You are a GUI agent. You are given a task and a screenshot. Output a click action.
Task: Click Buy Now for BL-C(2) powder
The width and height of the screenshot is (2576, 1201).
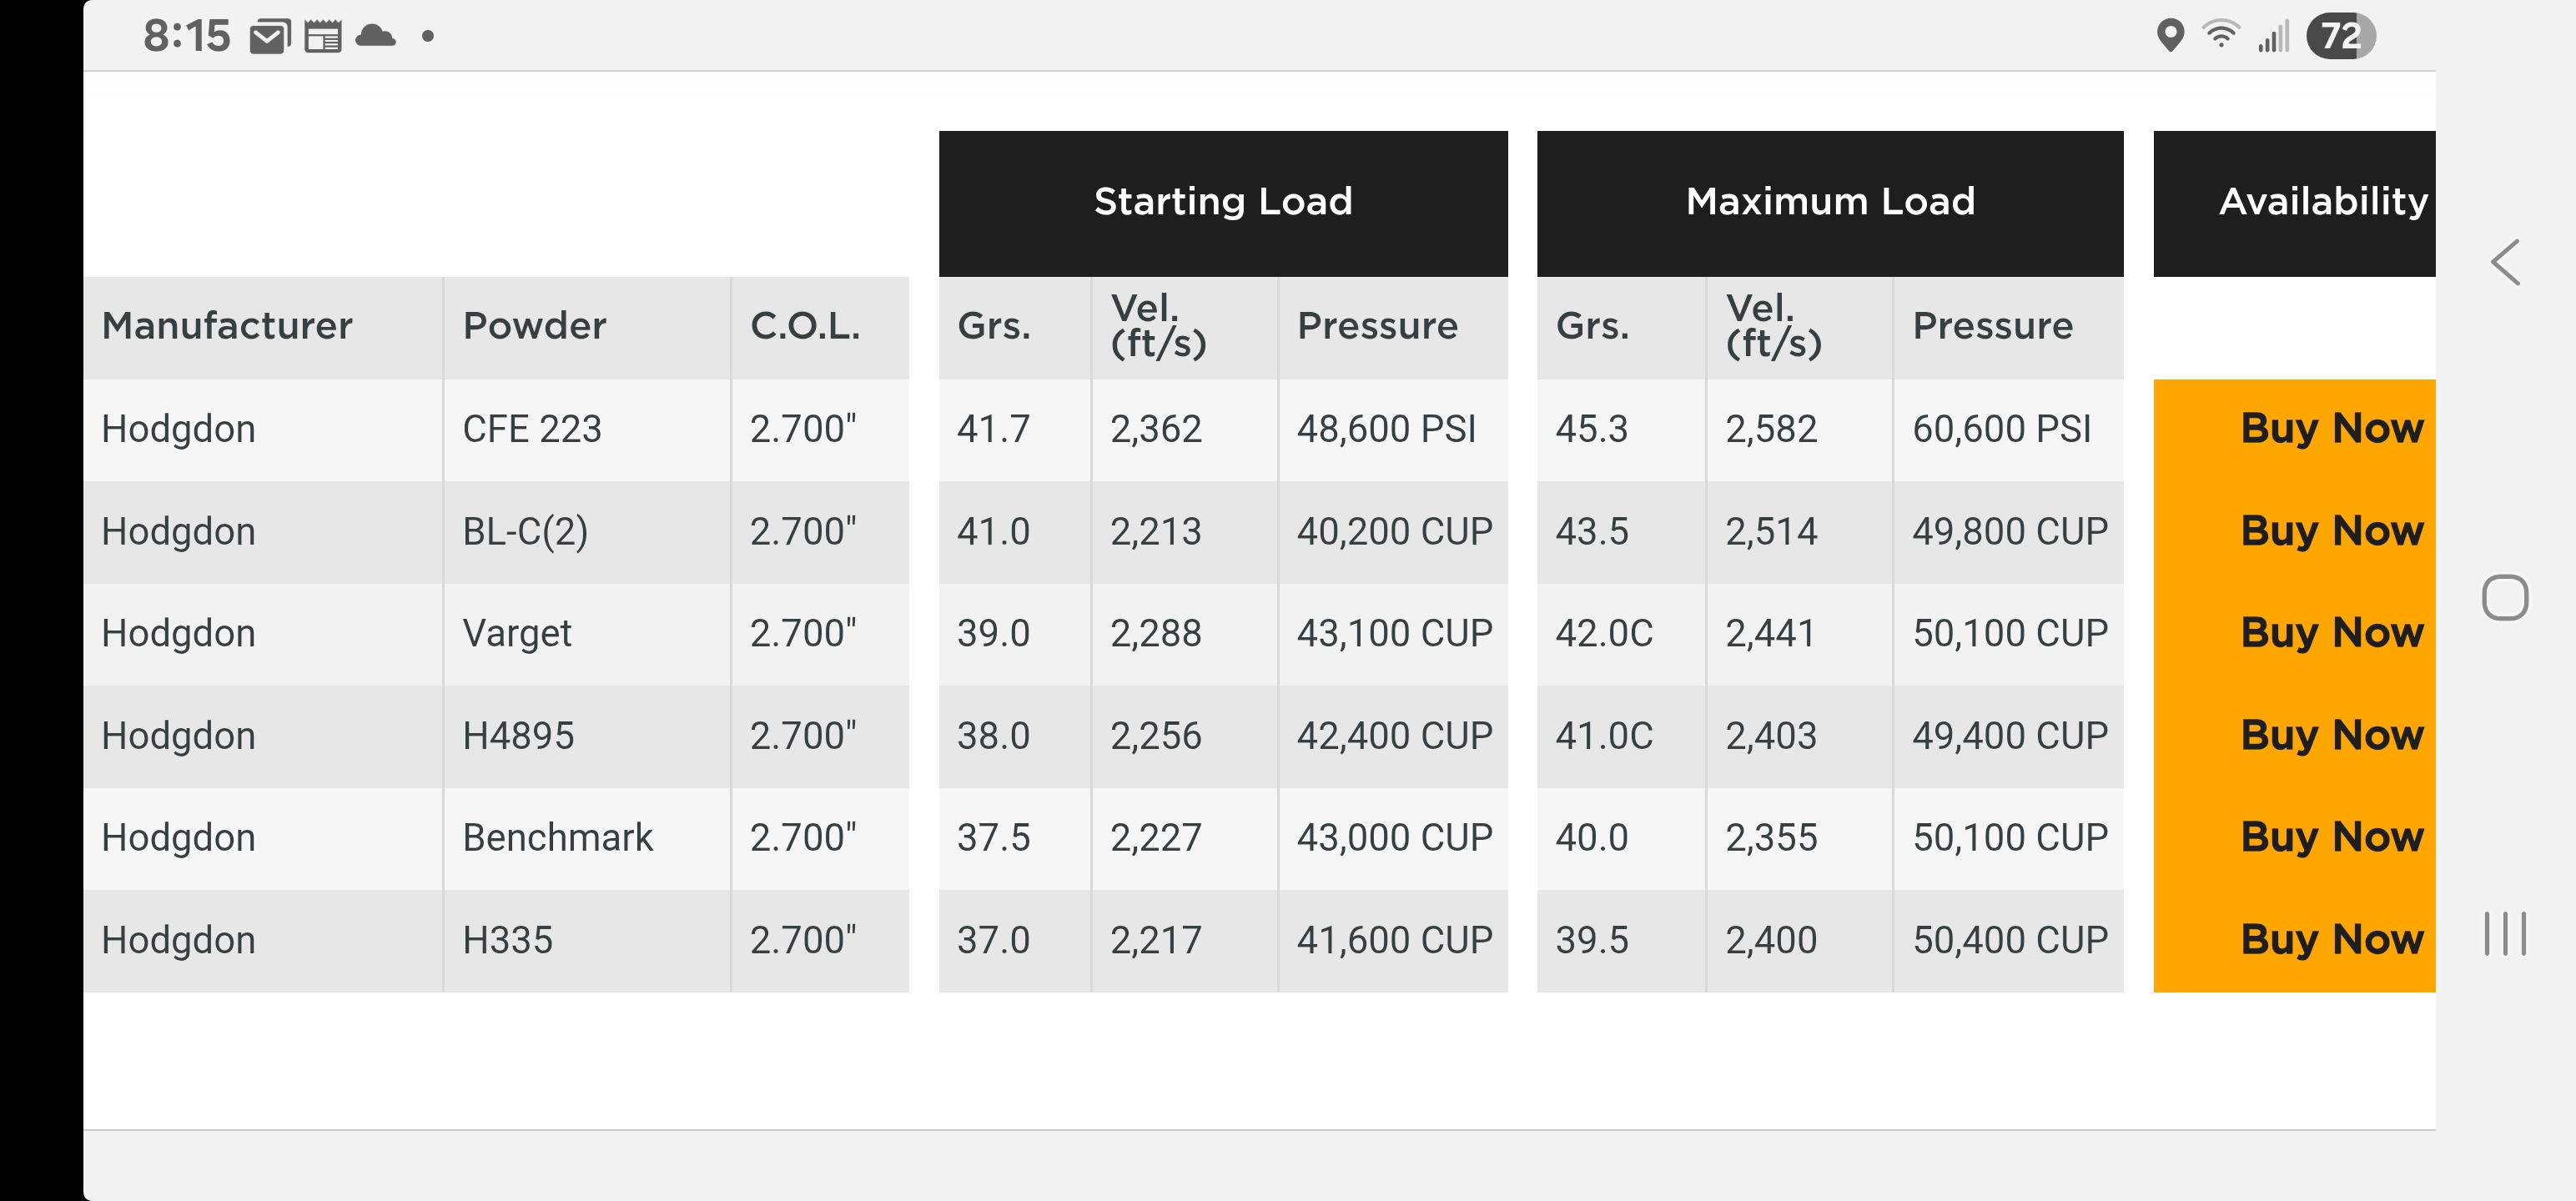2331,531
